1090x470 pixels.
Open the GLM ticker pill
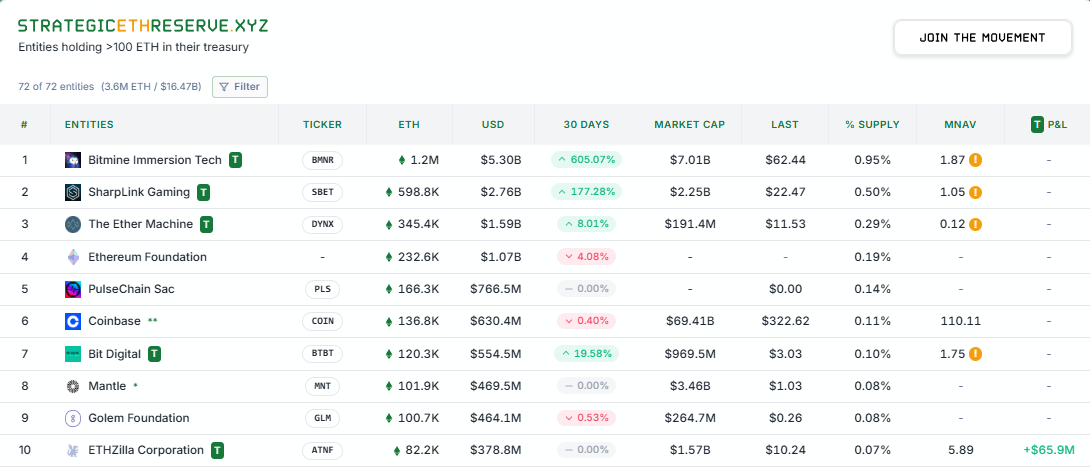click(x=323, y=418)
